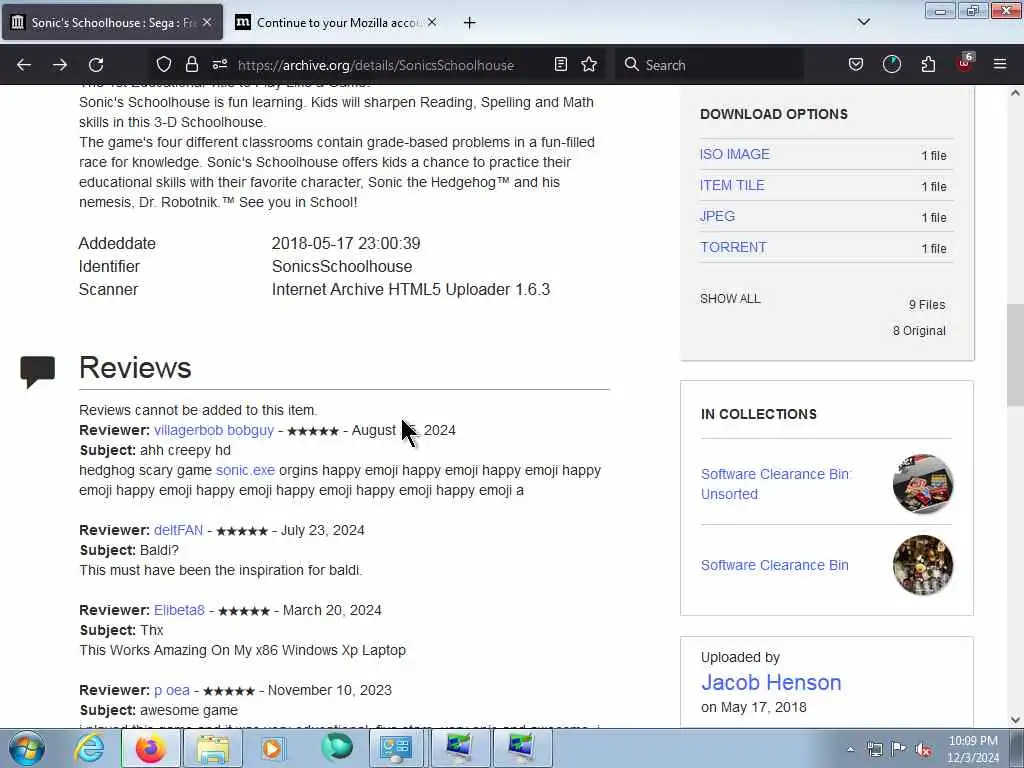The image size is (1024, 768).
Task: Click Software Clearance Bin round thumbnail
Action: click(923, 565)
